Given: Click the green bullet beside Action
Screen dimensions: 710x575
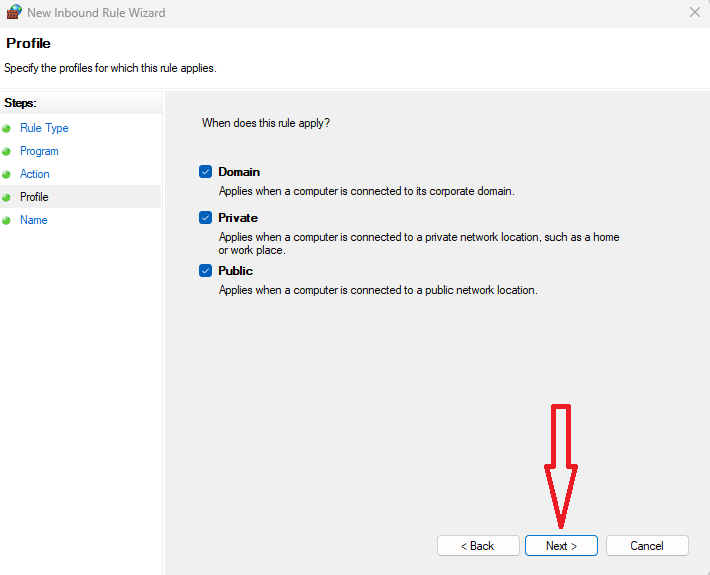Looking at the screenshot, I should click(x=6, y=174).
